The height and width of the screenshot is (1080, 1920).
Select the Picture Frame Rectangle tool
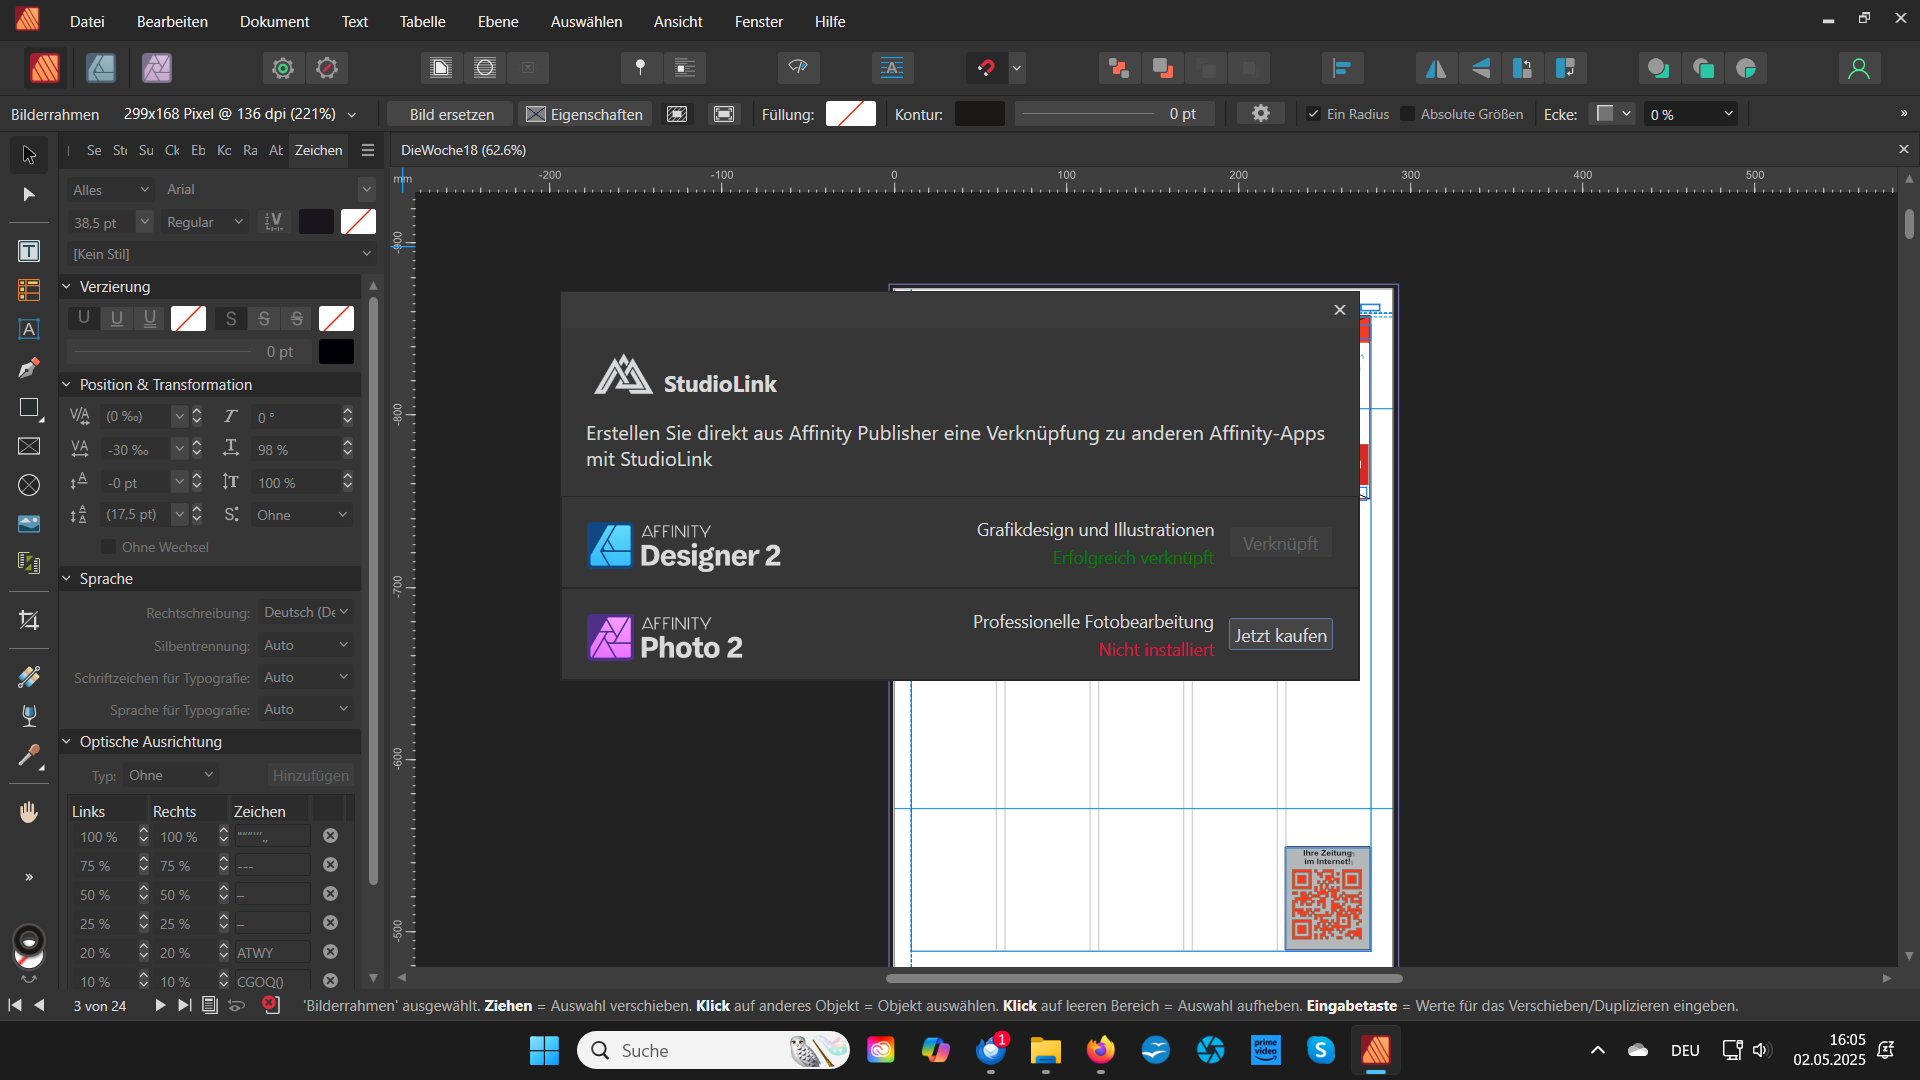pos(29,446)
